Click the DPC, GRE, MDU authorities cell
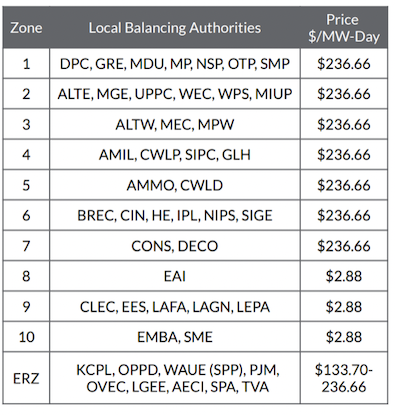This screenshot has width=395, height=415. (x=175, y=64)
